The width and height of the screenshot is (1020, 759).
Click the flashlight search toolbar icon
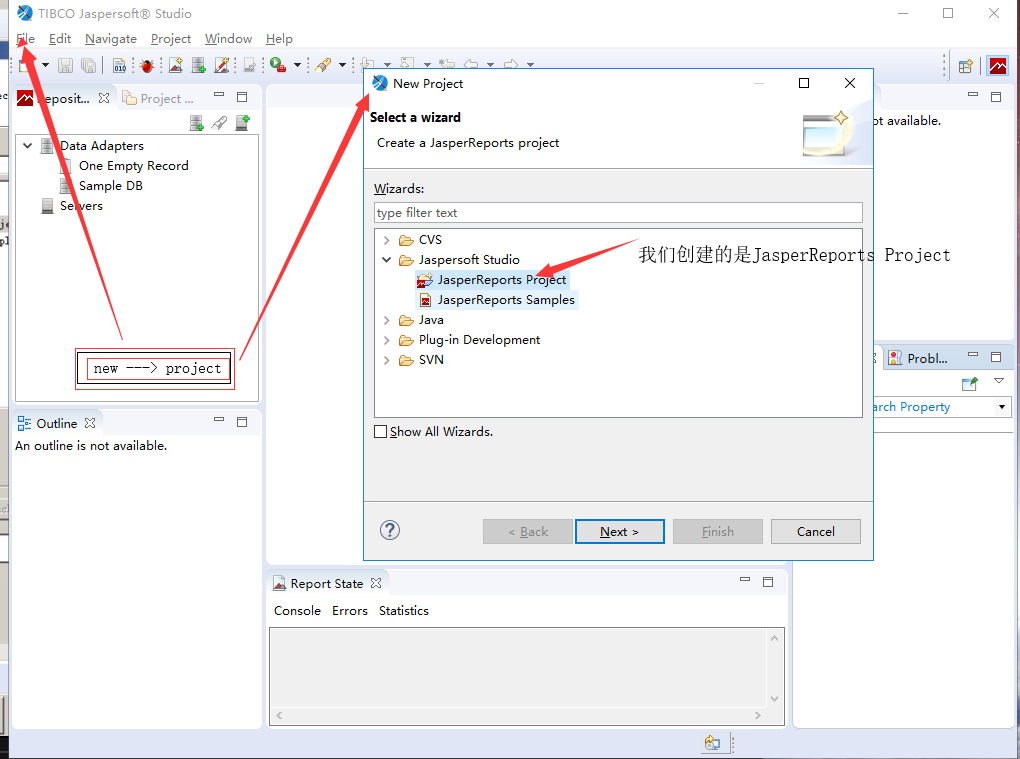[323, 65]
